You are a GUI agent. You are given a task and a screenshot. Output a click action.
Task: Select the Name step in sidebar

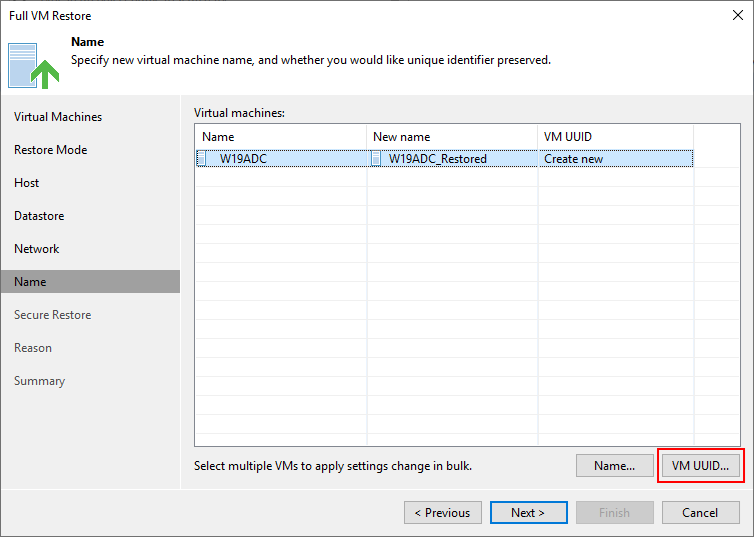pos(90,282)
